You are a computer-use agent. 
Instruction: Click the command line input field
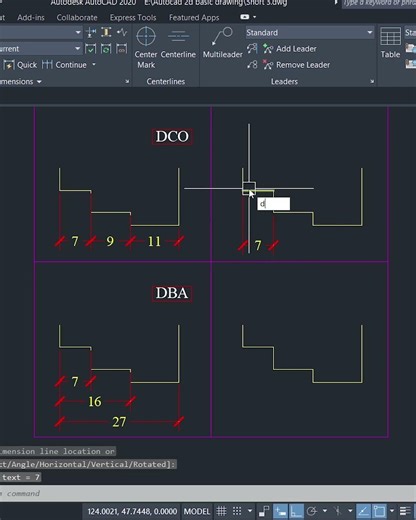pos(208,493)
